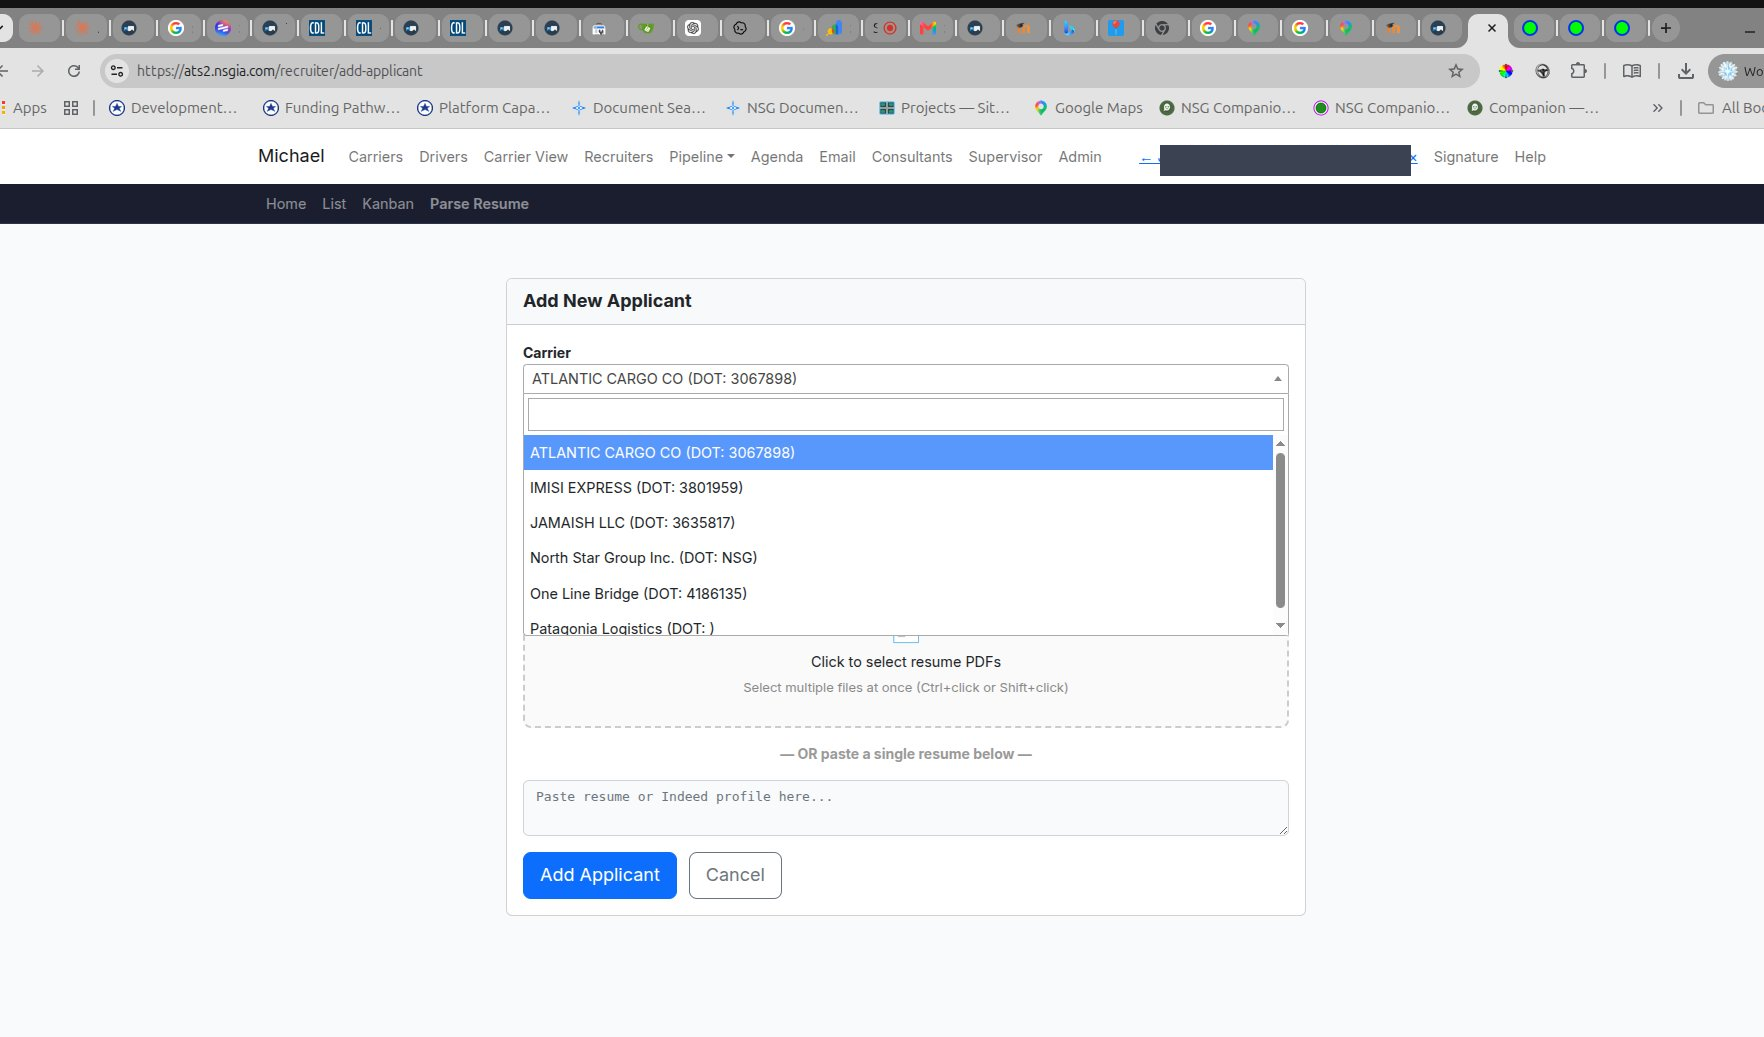Click the carrier list scroll-up arrow
The image size is (1764, 1037).
(1280, 443)
